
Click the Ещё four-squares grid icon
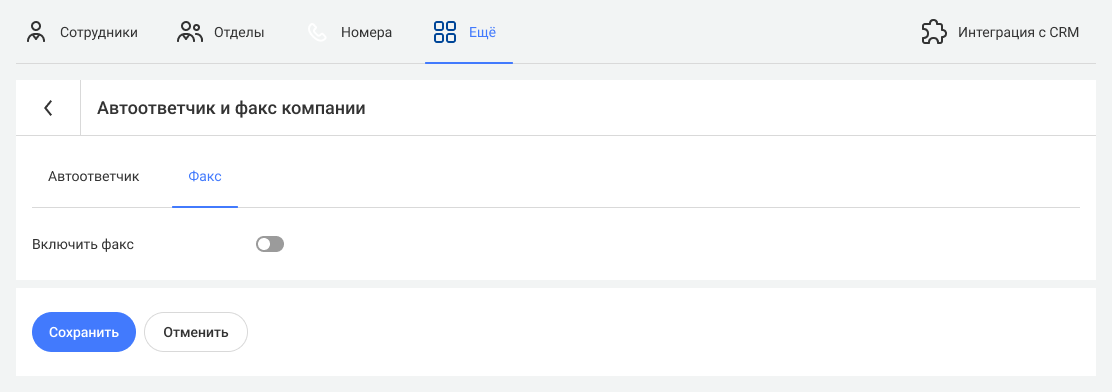tap(445, 32)
